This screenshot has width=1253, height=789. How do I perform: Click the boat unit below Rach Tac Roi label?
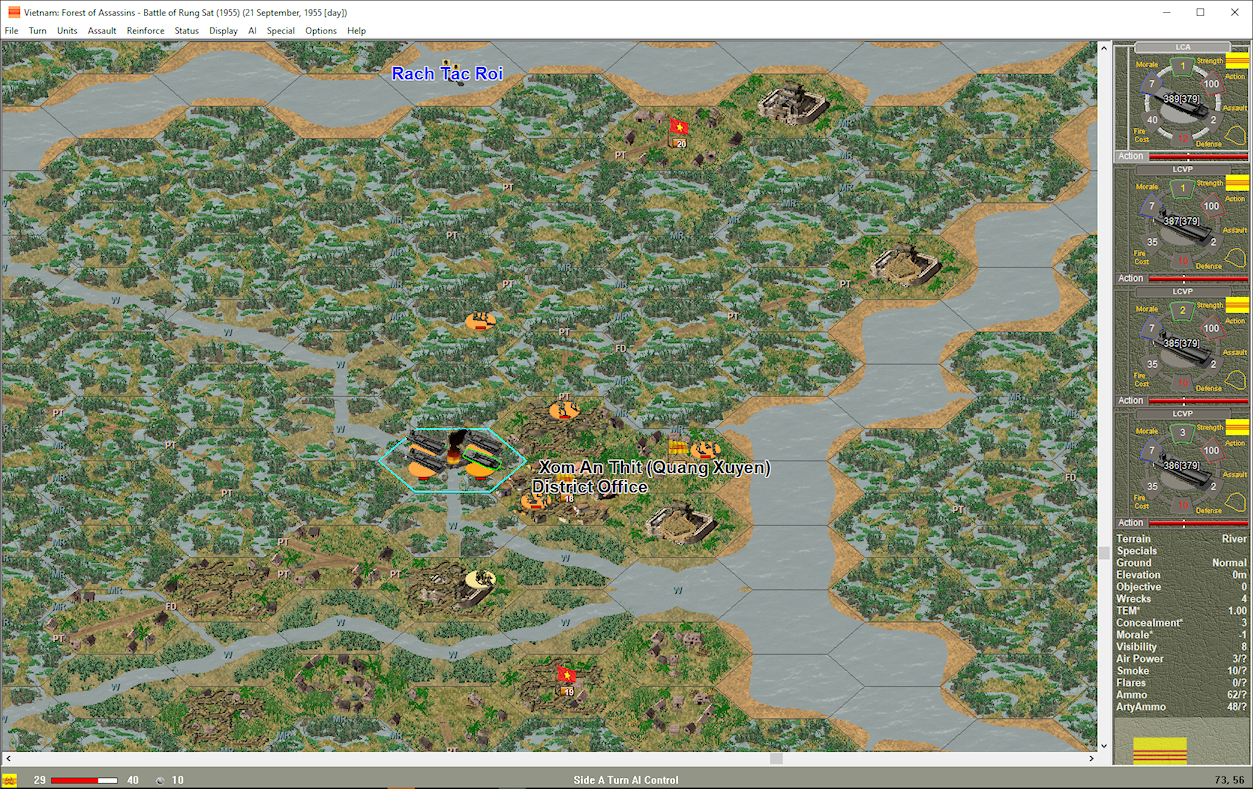(459, 81)
